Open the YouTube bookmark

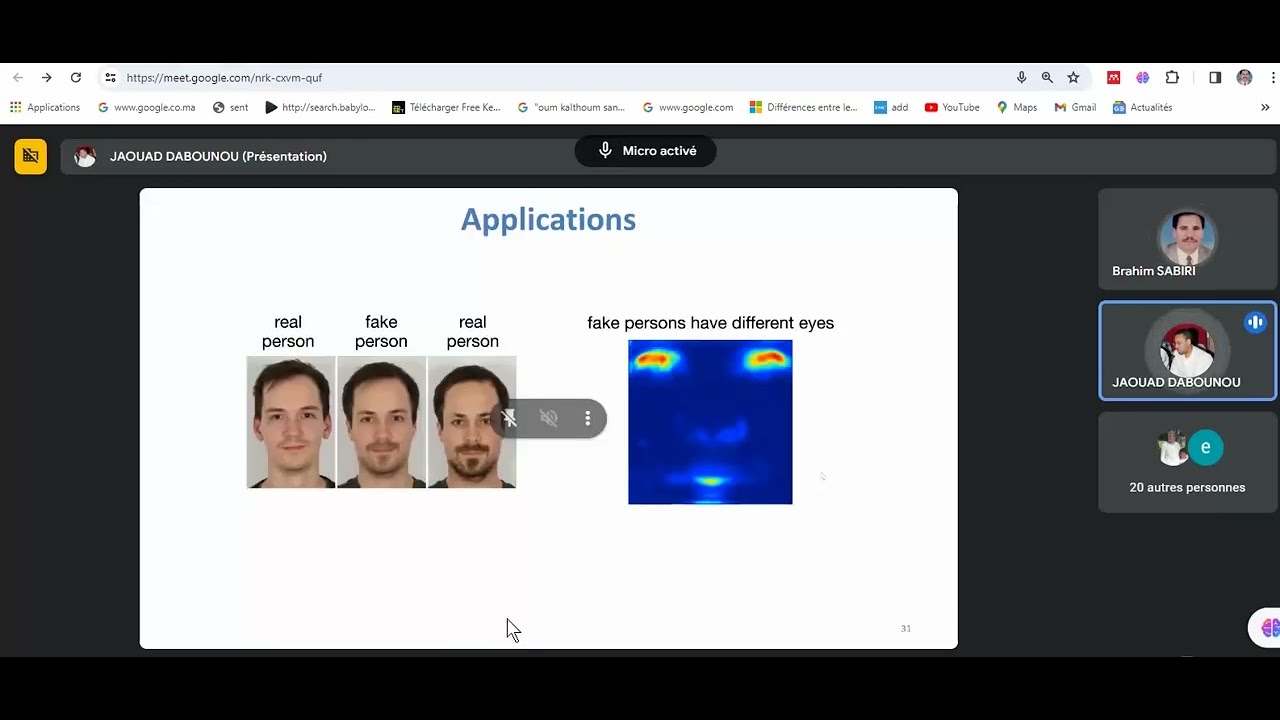[952, 107]
